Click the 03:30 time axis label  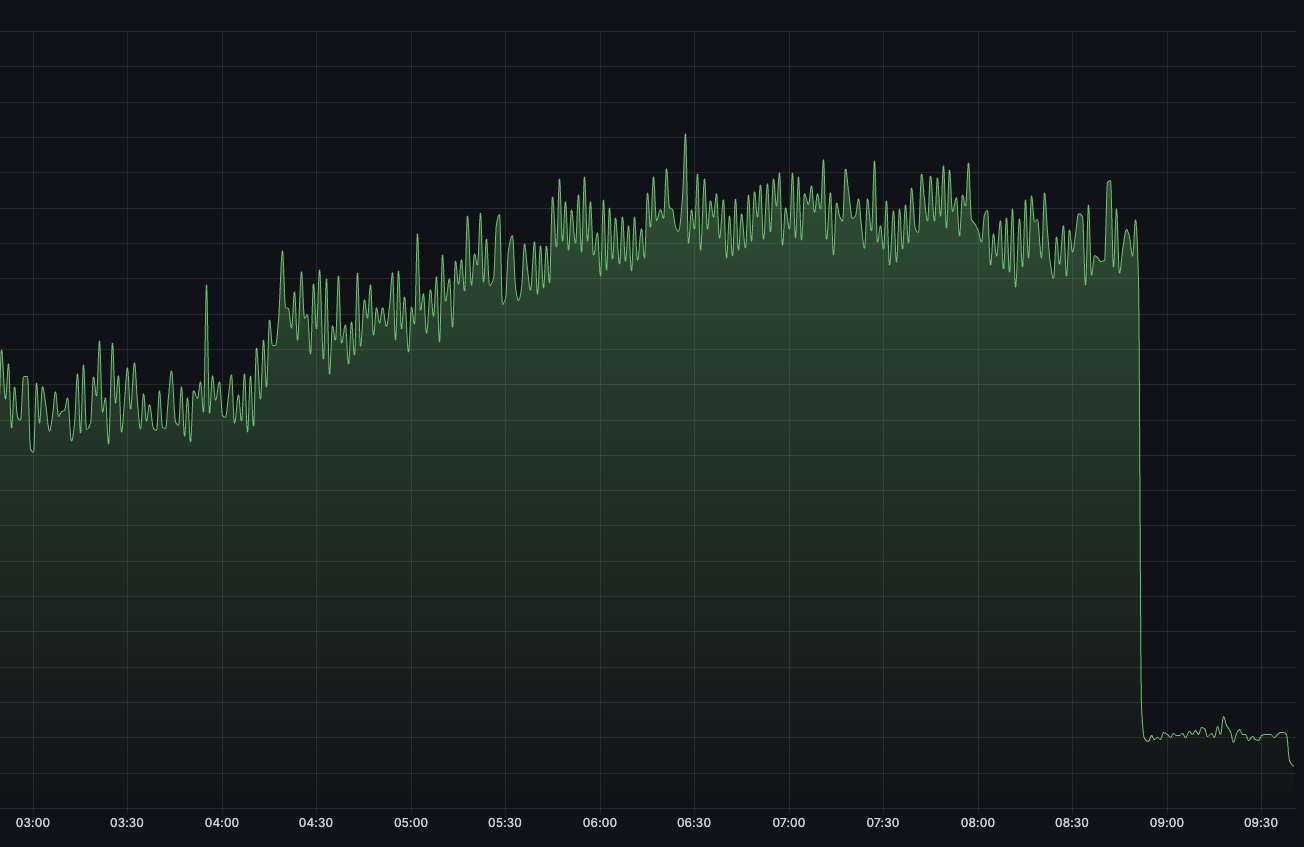(127, 823)
